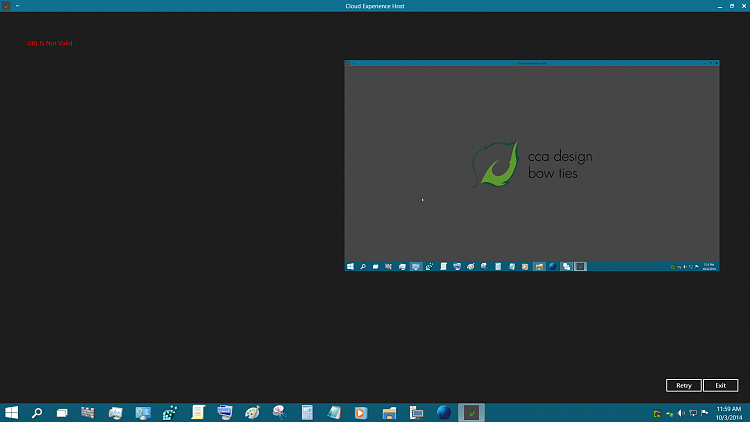Open Calculator from the taskbar
The height and width of the screenshot is (422, 750).
coord(307,412)
